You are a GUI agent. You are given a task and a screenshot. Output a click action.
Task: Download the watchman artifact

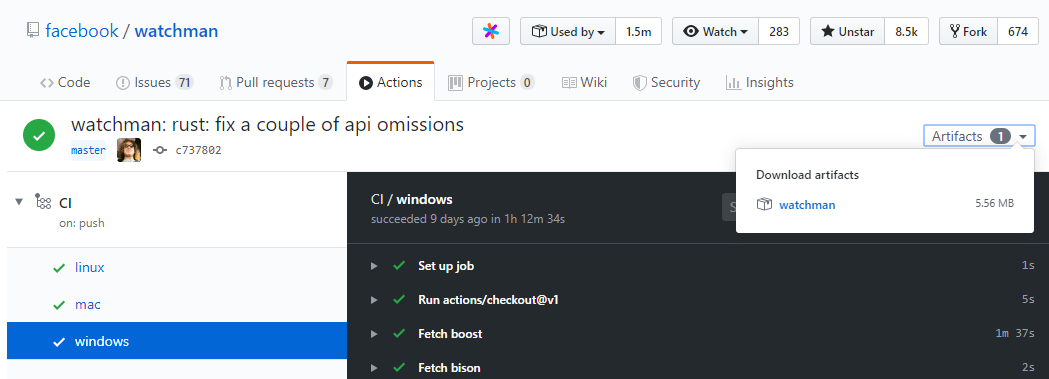(807, 205)
